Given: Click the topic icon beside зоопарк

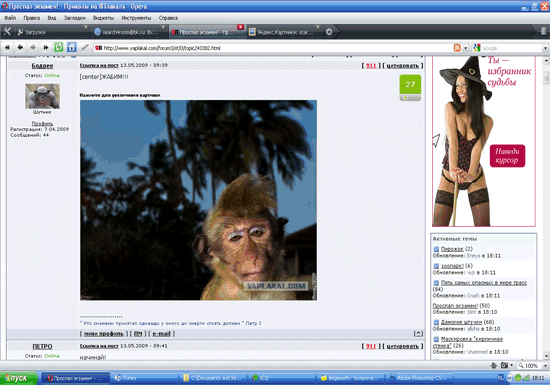Looking at the screenshot, I should [x=436, y=266].
